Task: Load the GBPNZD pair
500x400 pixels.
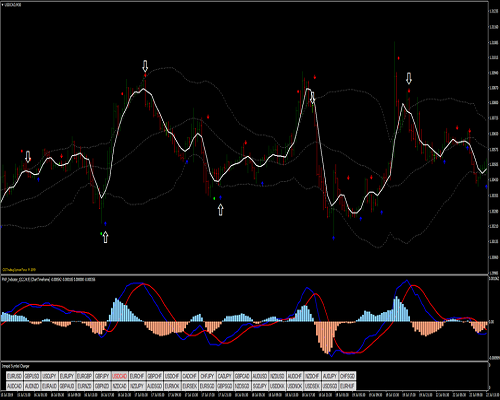Action: click(102, 386)
